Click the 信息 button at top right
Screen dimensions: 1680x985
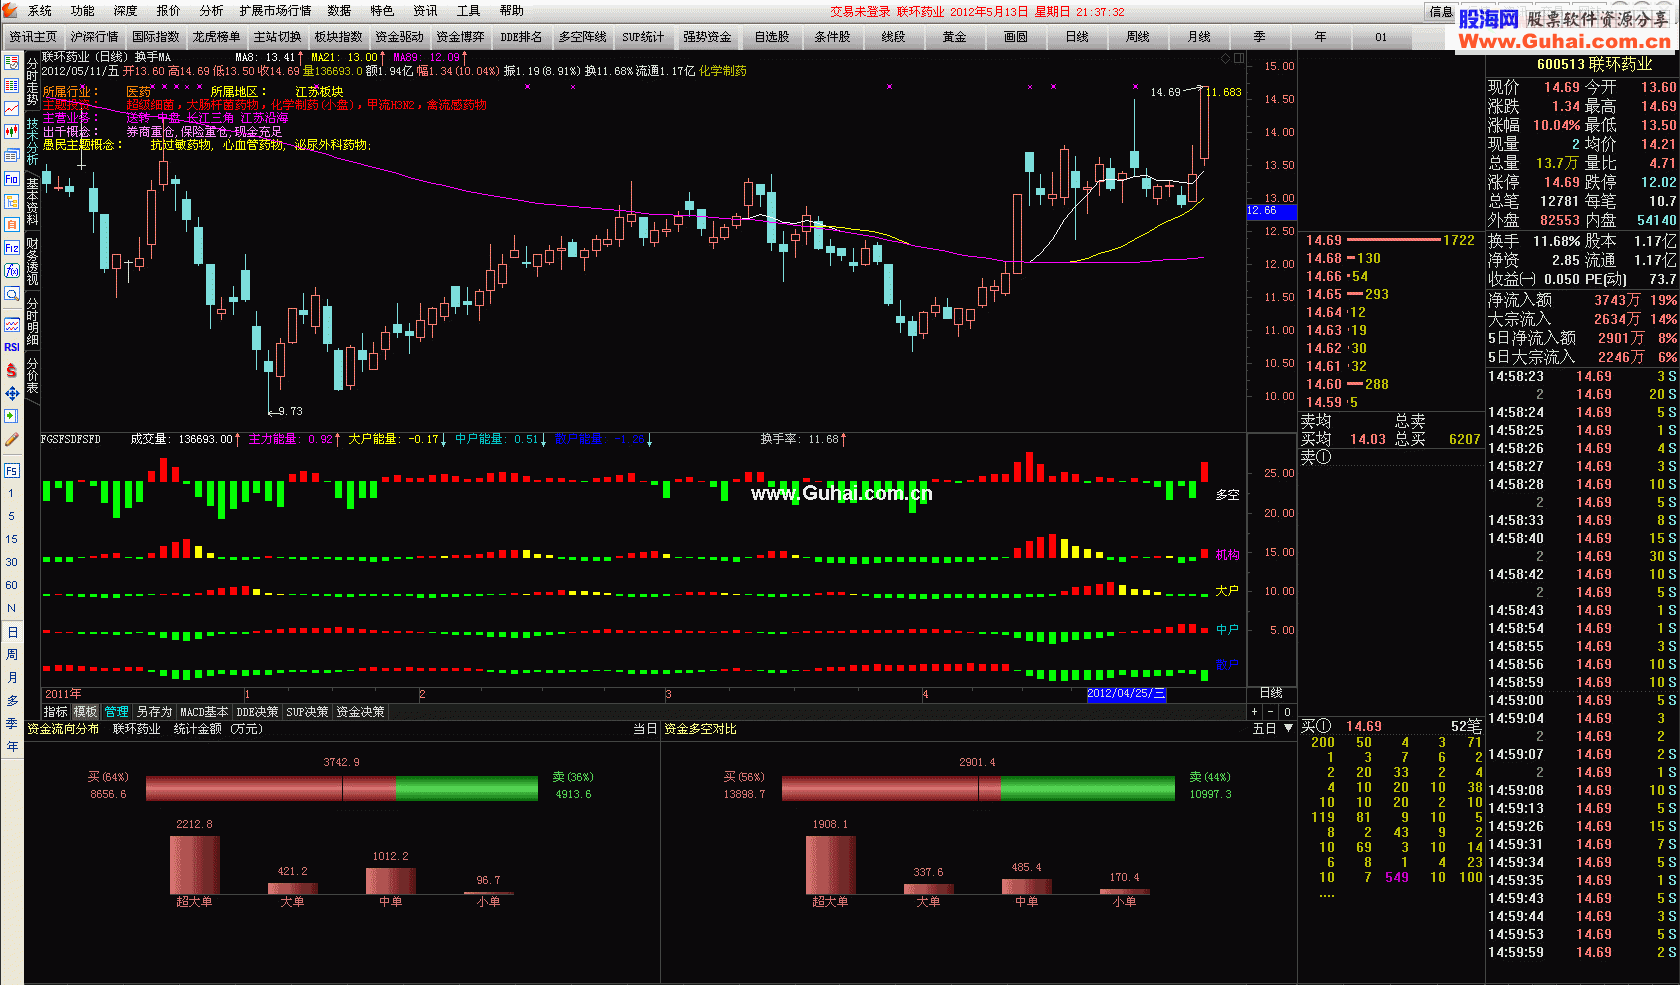click(1441, 12)
